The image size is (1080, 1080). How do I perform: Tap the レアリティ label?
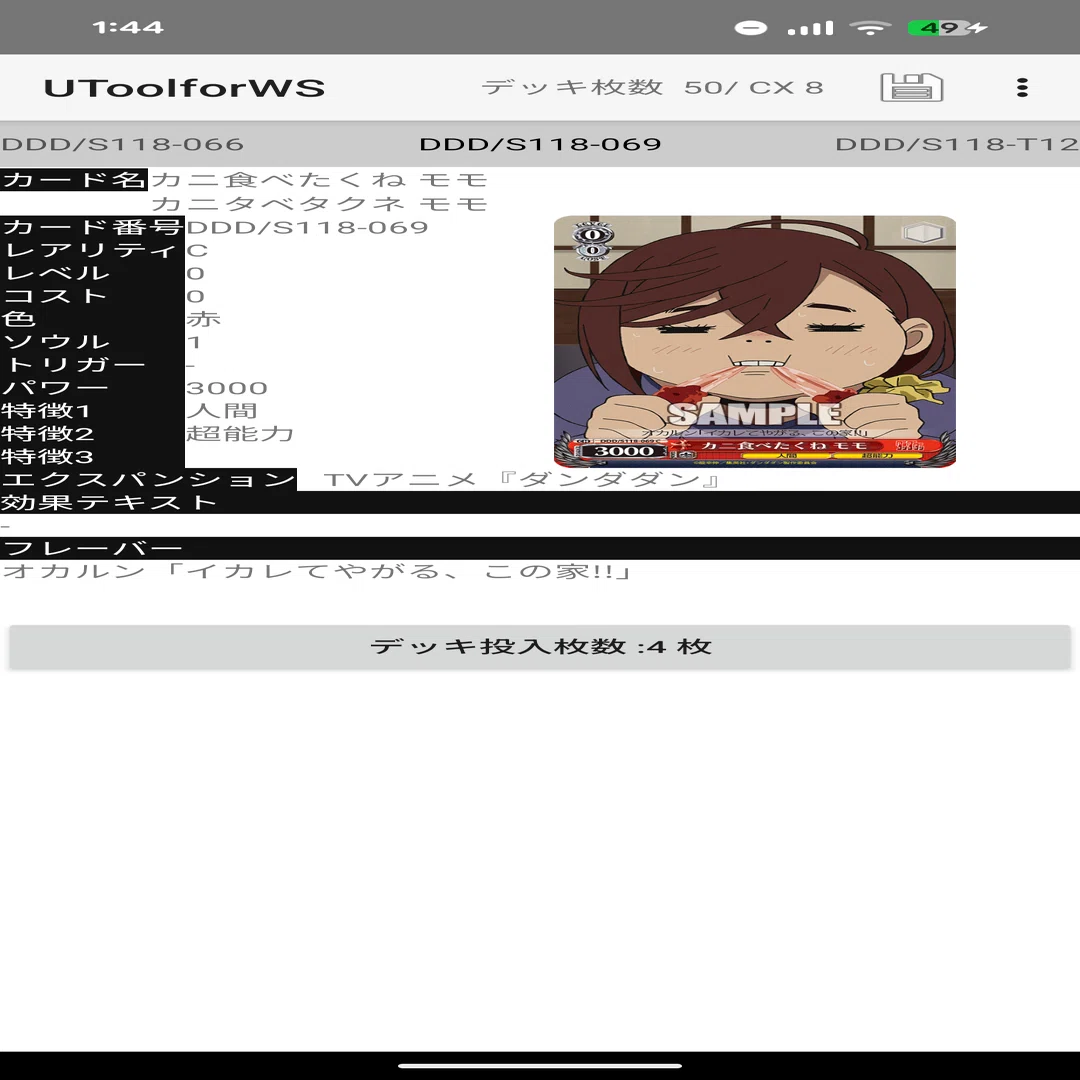tap(92, 250)
